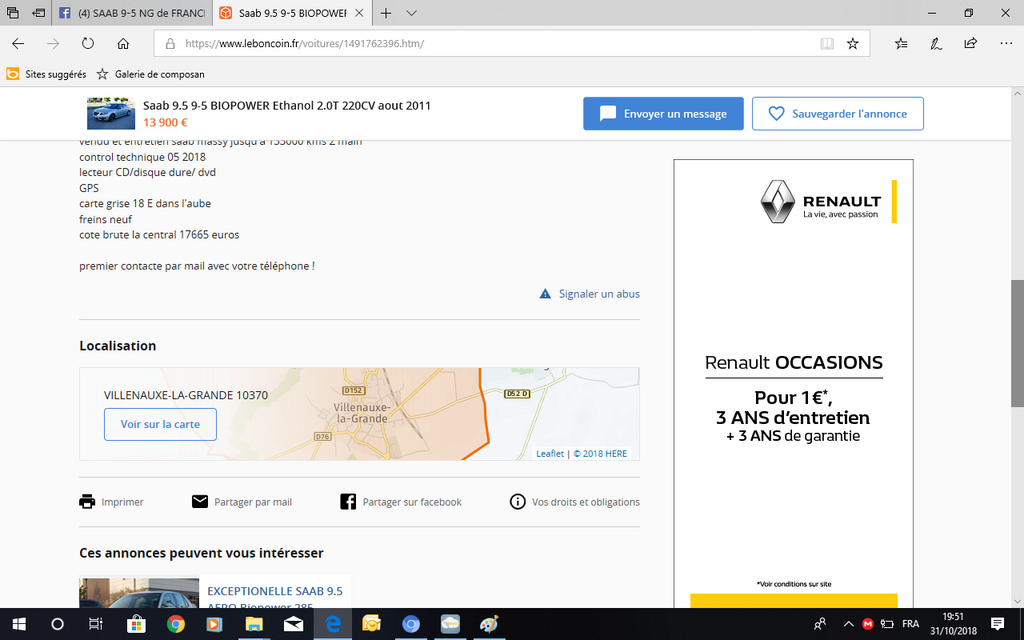Click Partager par mail envelope icon

point(200,502)
